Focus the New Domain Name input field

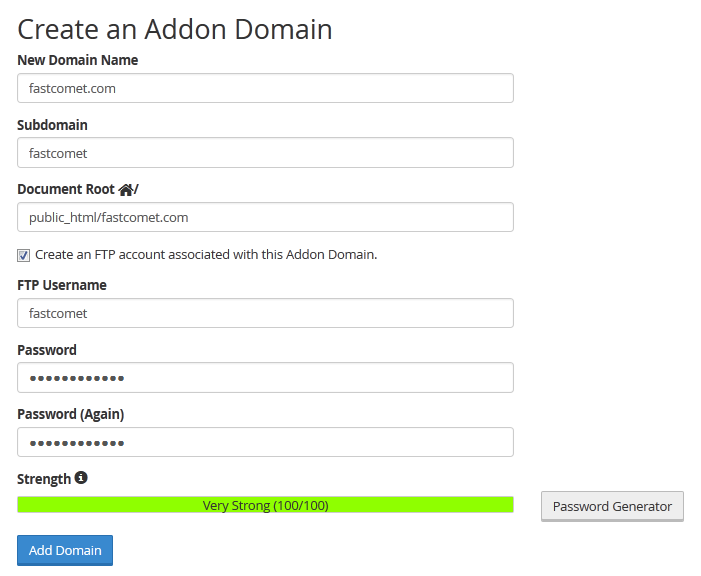(265, 88)
